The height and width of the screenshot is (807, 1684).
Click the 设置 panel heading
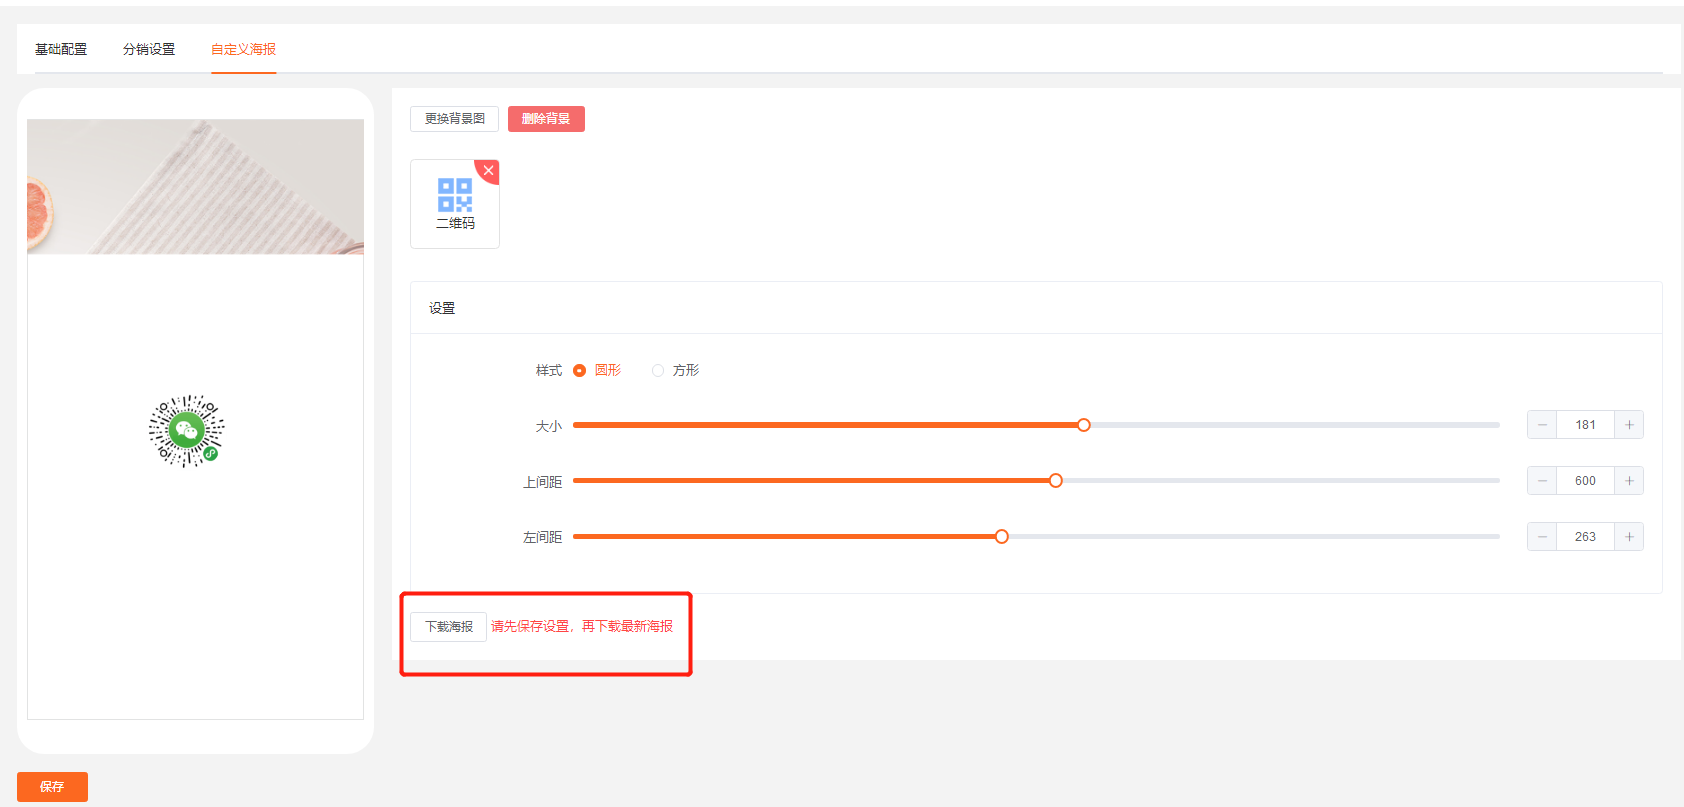[442, 308]
